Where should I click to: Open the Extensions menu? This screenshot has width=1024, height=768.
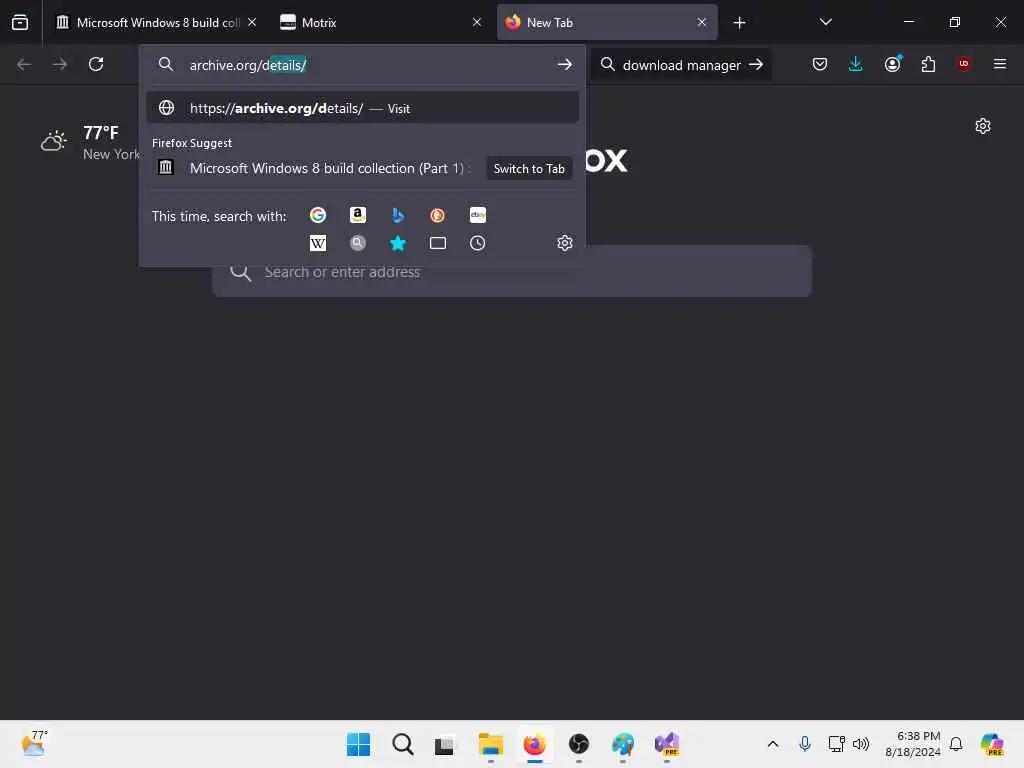928,64
